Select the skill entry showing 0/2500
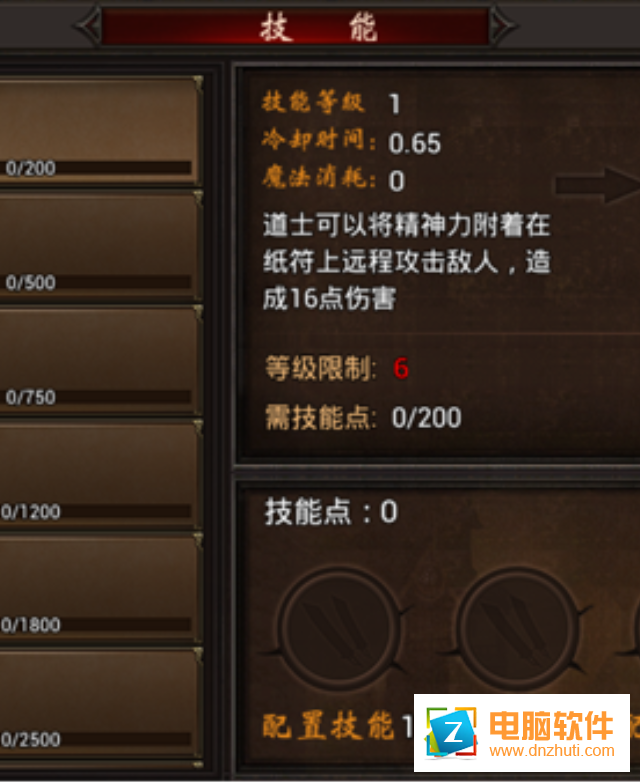This screenshot has width=640, height=782. [100, 702]
